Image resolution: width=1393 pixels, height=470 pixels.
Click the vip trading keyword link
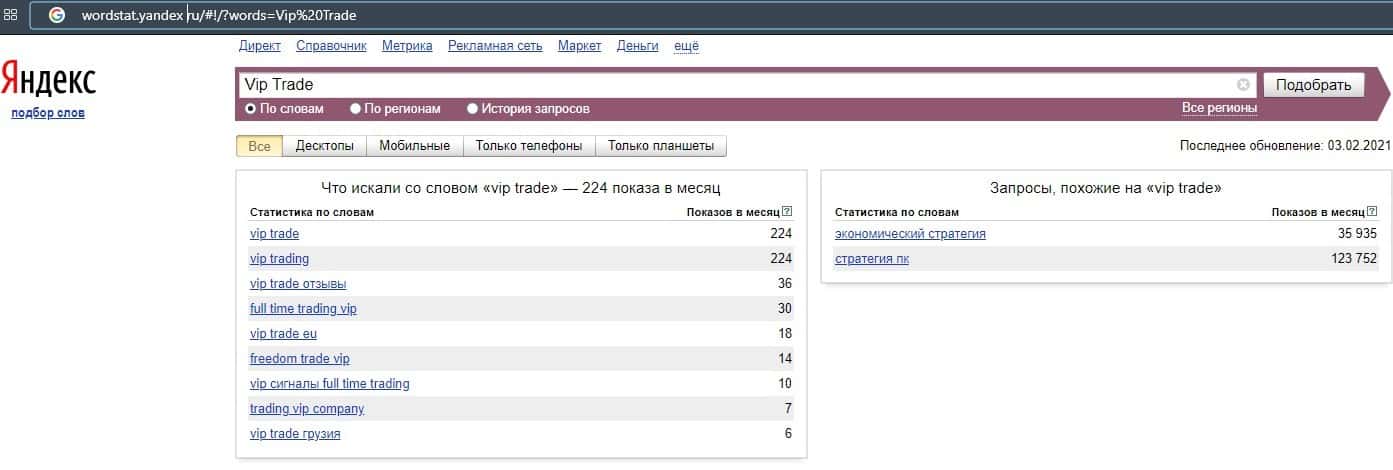[x=279, y=259]
